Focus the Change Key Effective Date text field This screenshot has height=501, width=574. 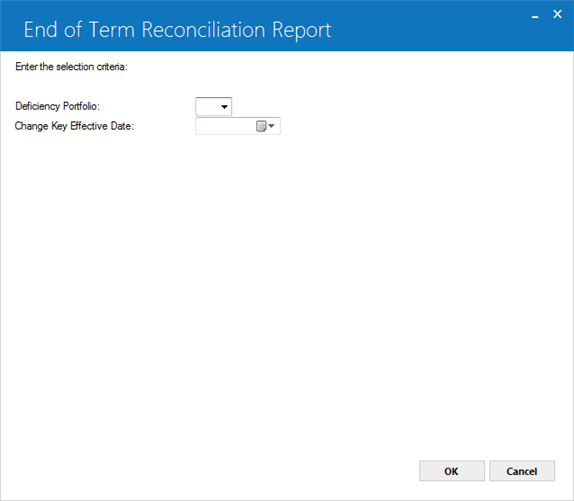[x=226, y=126]
